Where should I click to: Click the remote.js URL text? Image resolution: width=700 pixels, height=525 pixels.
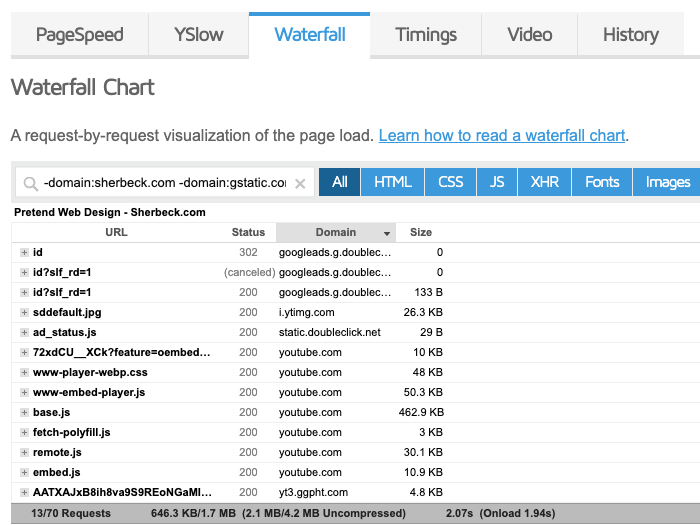[x=57, y=453]
